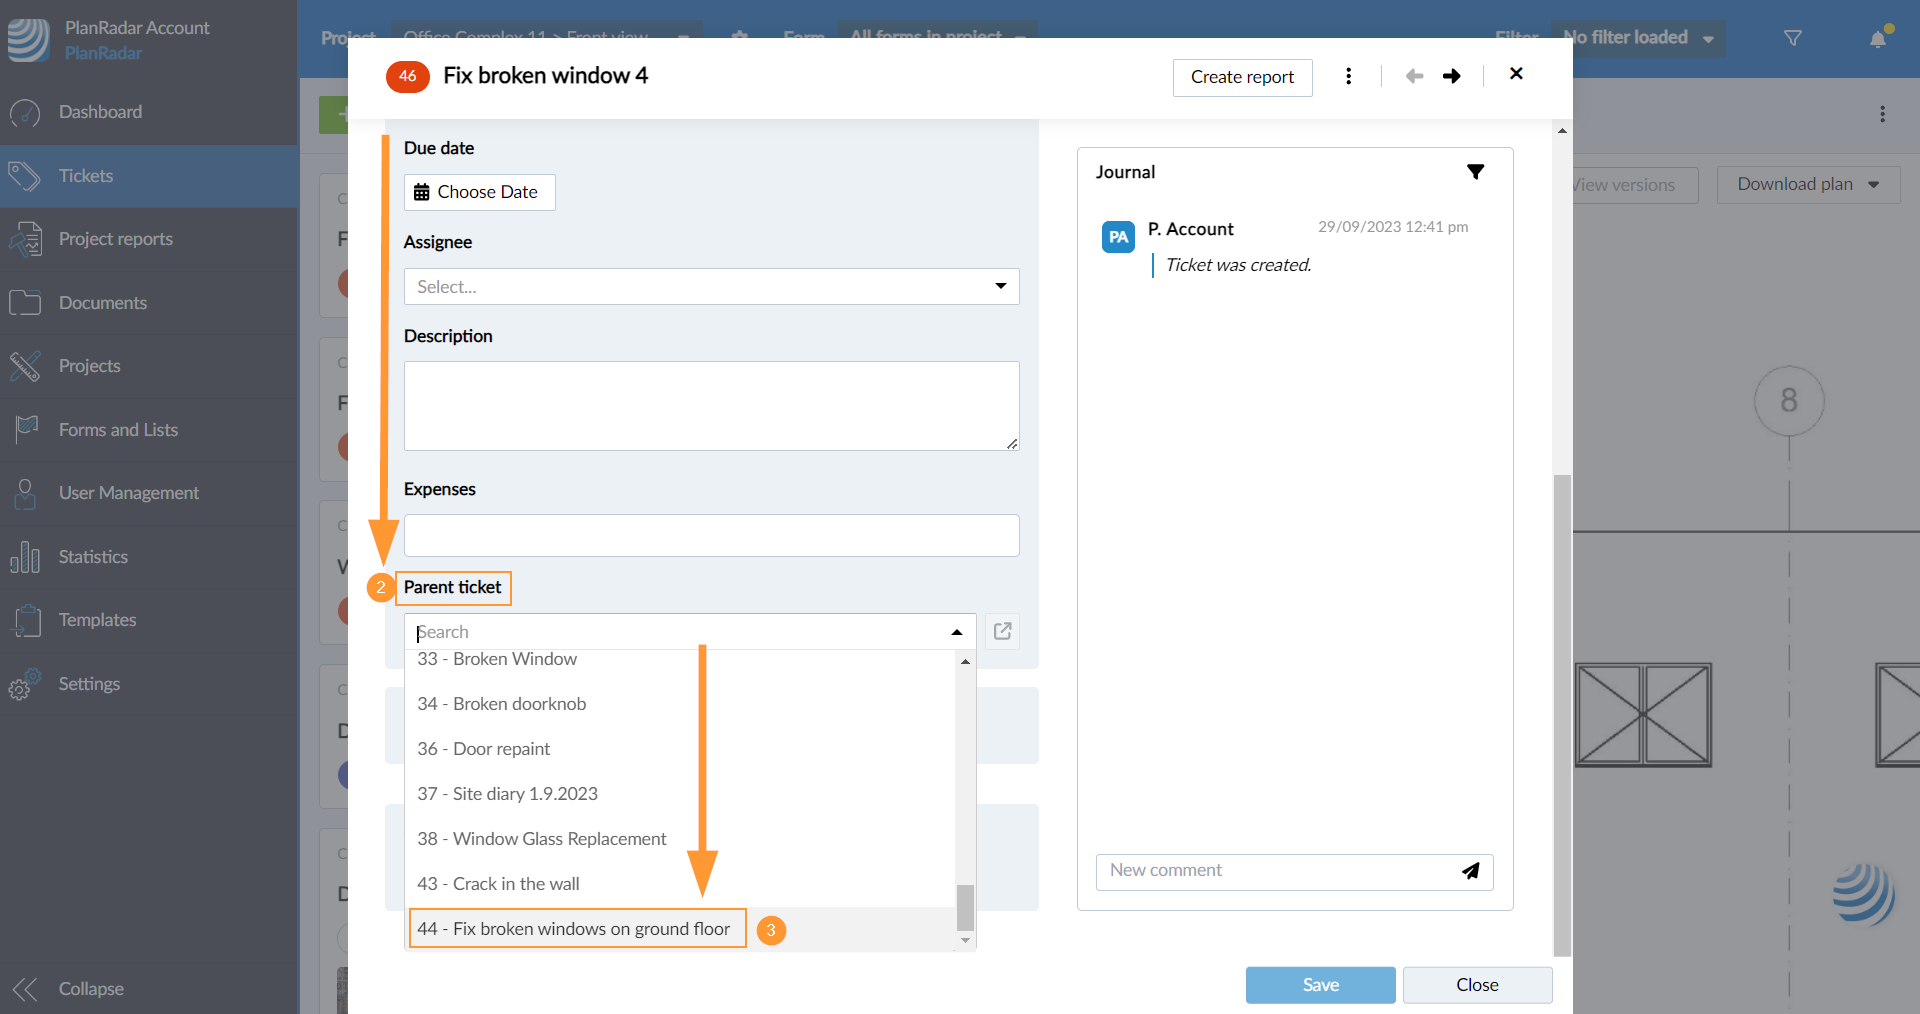Image resolution: width=1920 pixels, height=1014 pixels.
Task: Save the ticket changes
Action: pos(1320,985)
